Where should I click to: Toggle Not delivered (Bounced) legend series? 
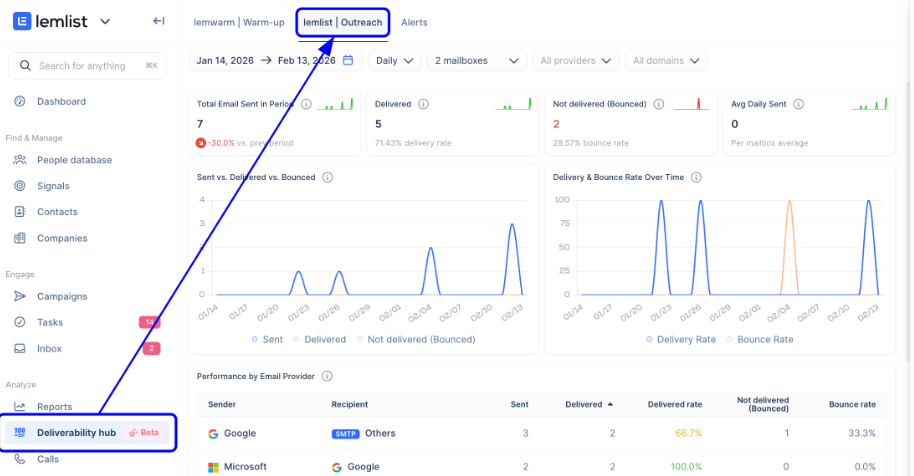(416, 340)
